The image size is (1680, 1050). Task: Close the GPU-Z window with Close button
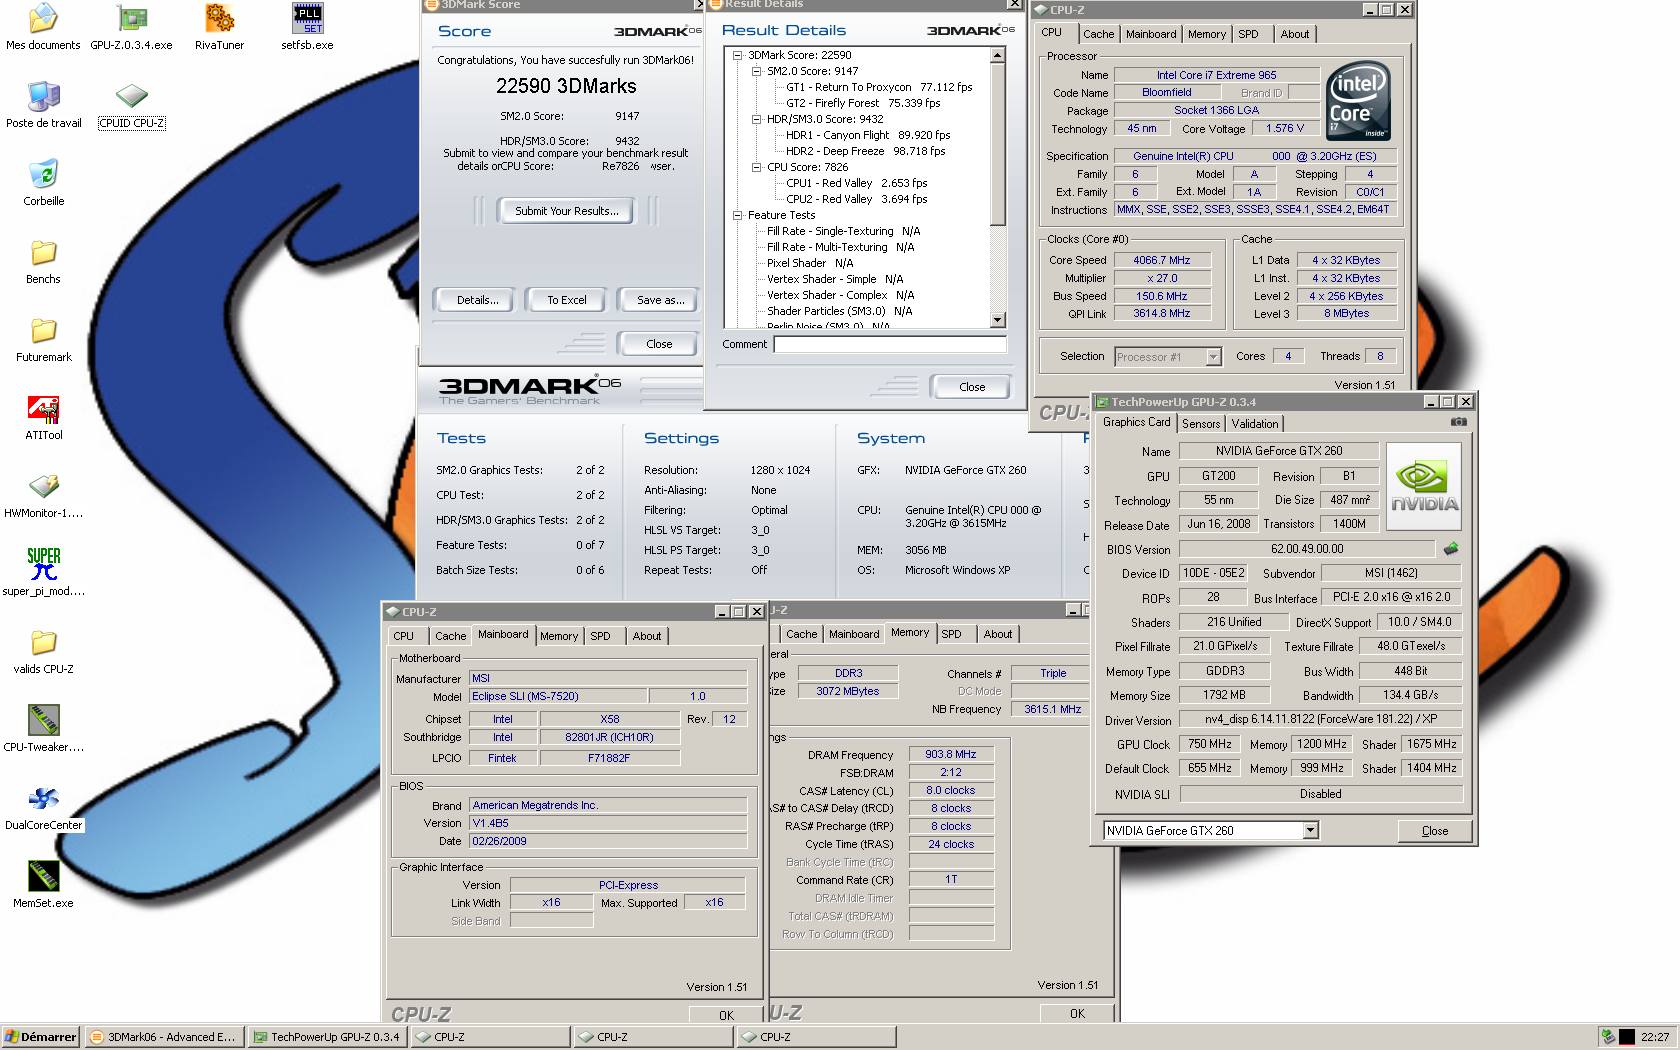tap(1434, 831)
